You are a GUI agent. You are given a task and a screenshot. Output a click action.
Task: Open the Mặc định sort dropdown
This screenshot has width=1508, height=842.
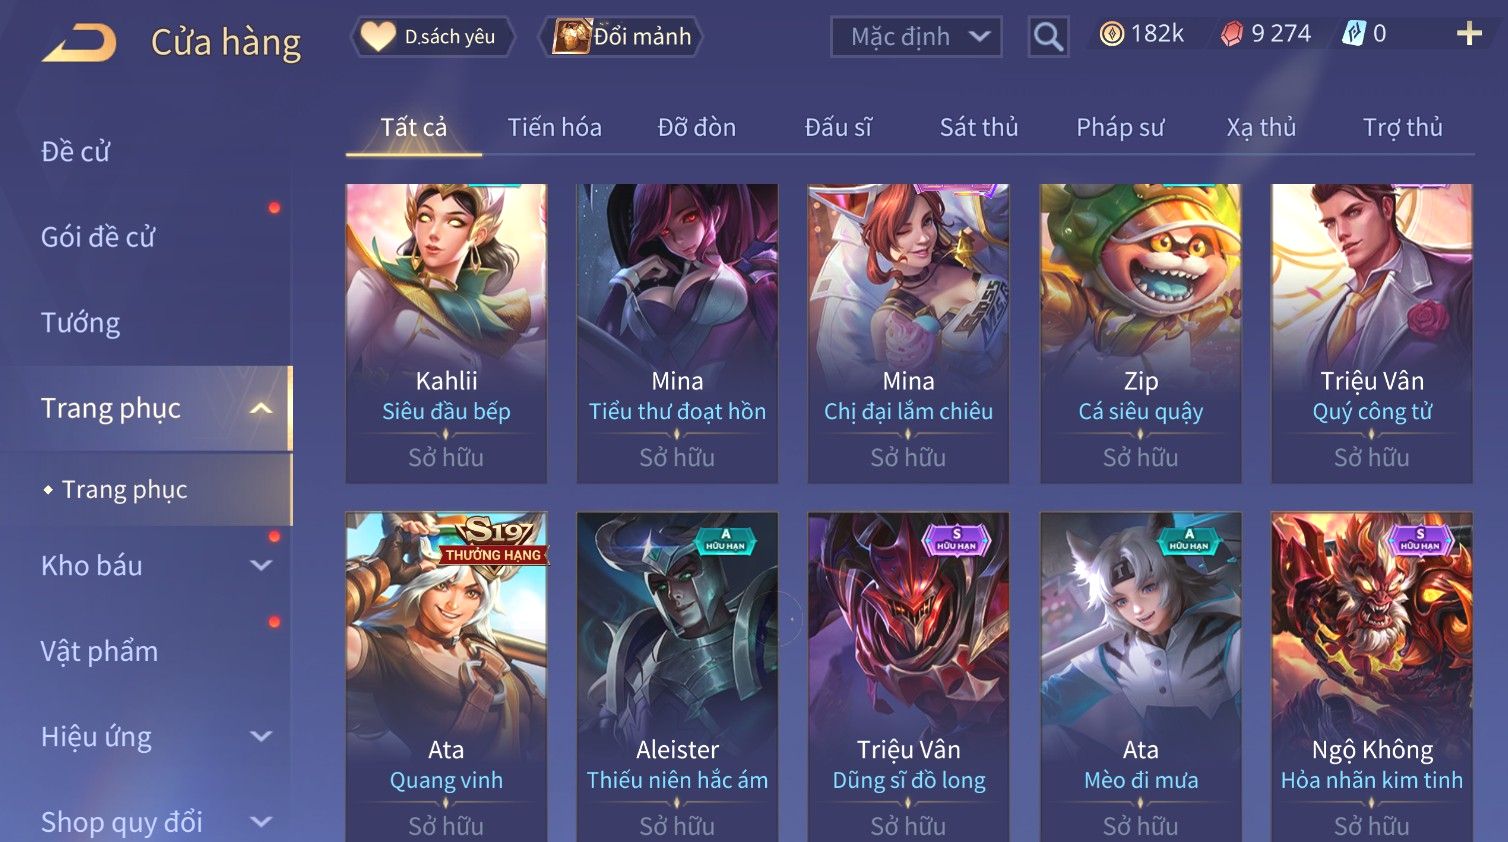tap(916, 37)
